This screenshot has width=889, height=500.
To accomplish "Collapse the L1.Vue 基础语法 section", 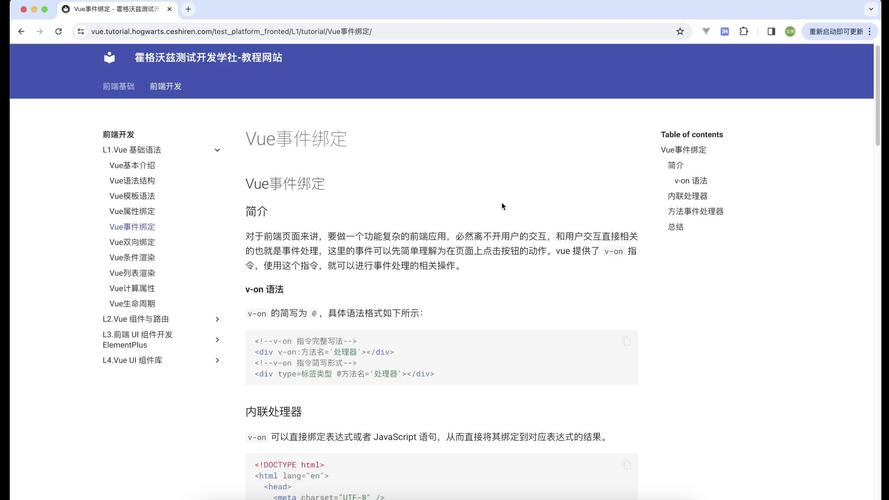I will (217, 150).
